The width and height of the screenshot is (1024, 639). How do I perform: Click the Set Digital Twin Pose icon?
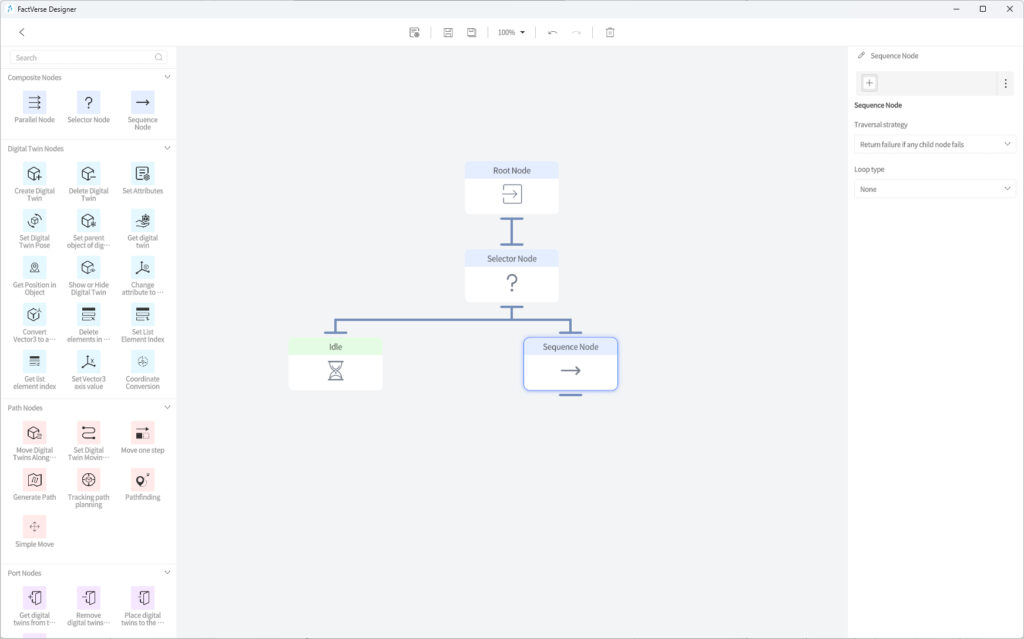coord(35,221)
